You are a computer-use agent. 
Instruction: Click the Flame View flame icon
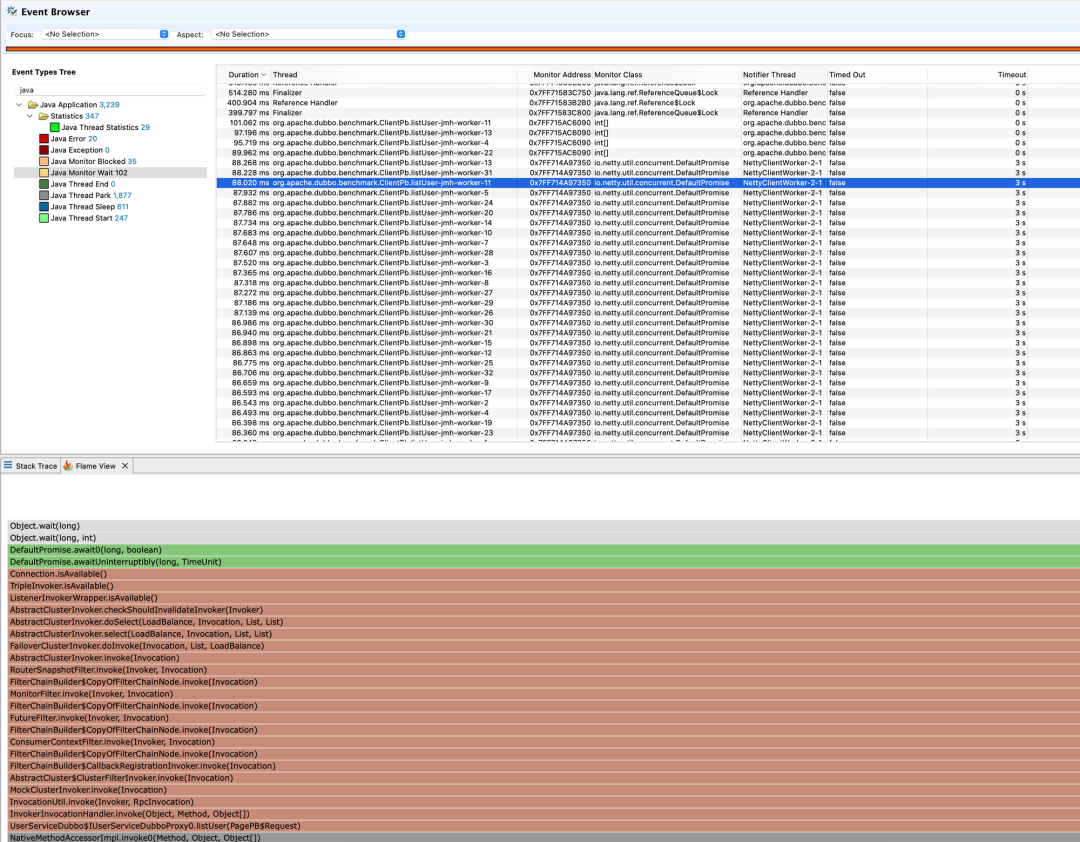click(x=68, y=466)
